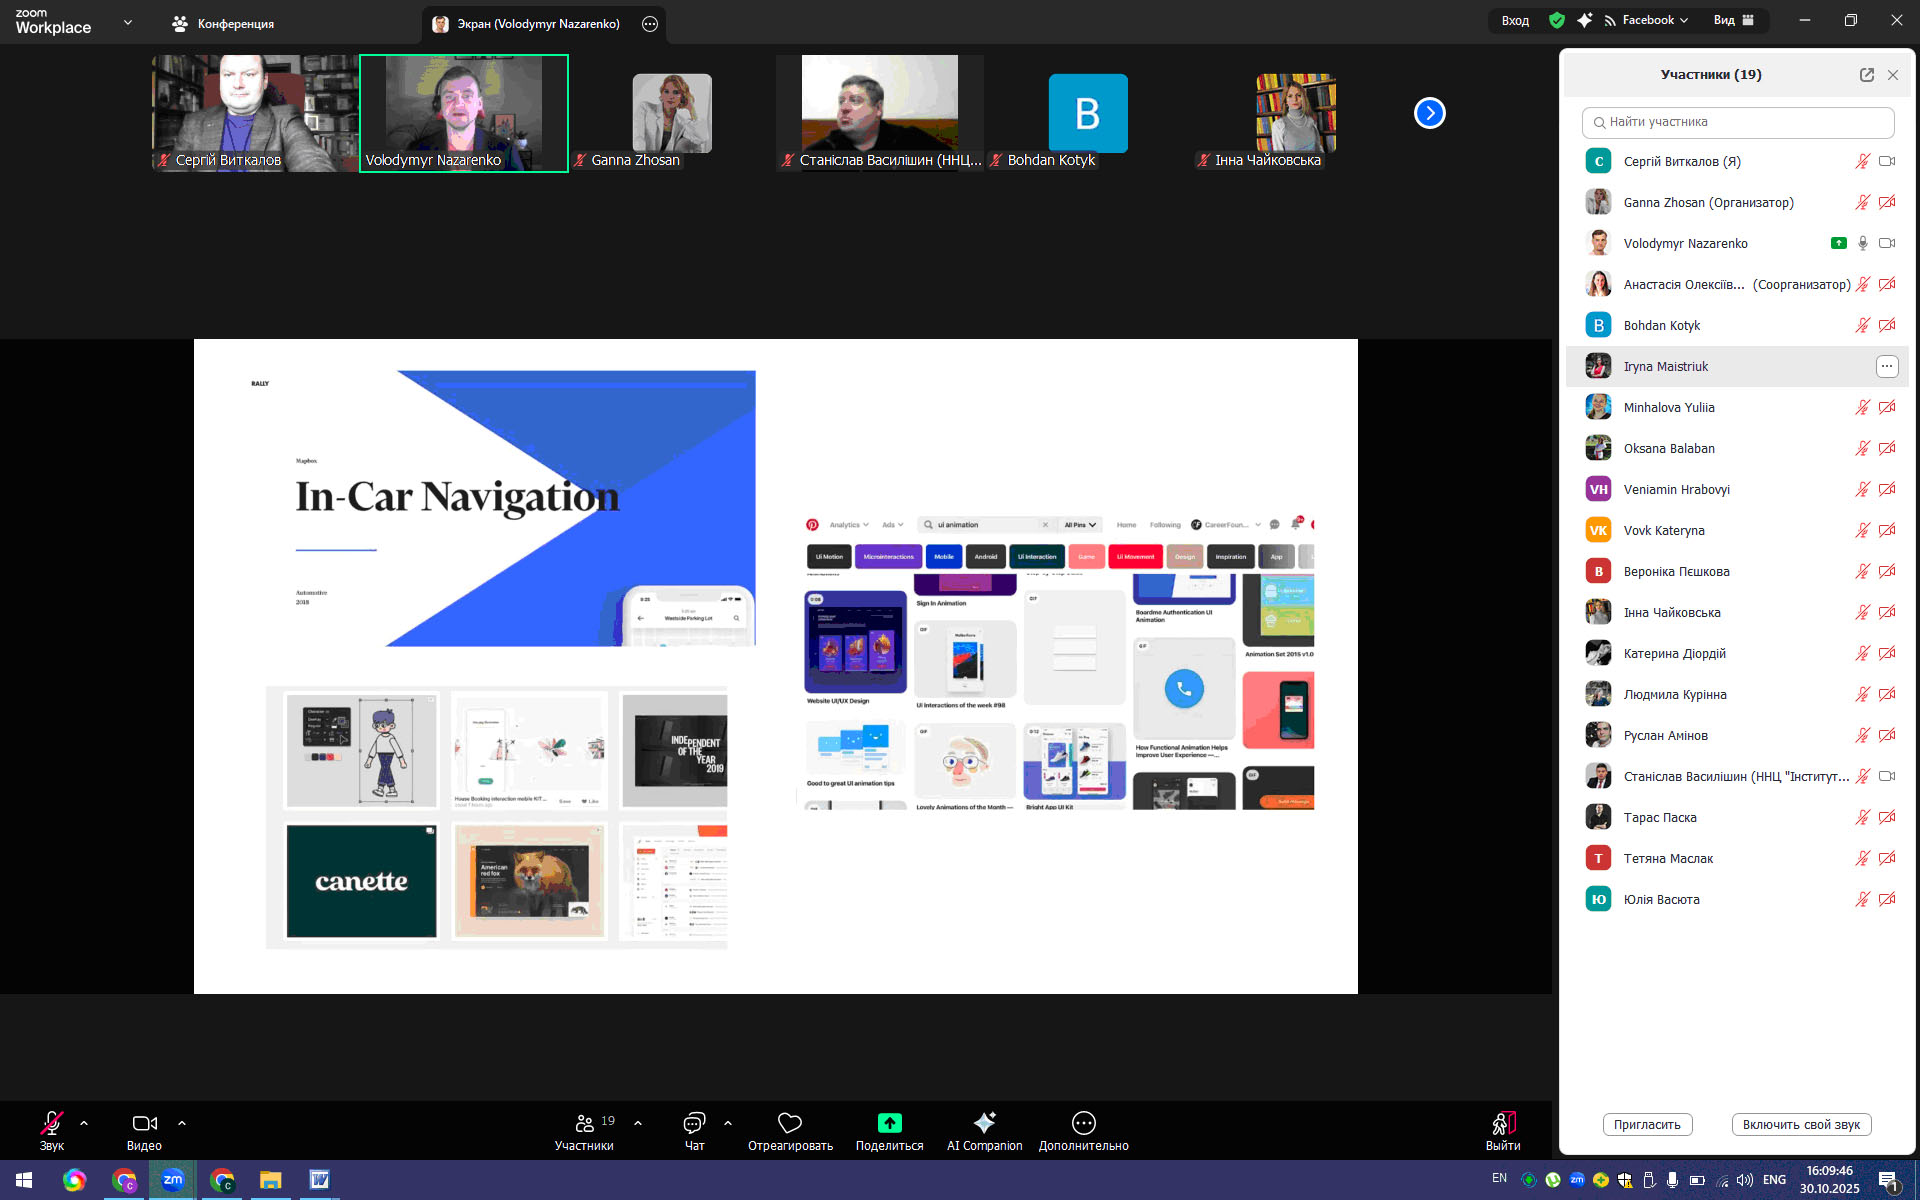This screenshot has width=1920, height=1200.
Task: Open the Вид view menu
Action: (x=1733, y=20)
